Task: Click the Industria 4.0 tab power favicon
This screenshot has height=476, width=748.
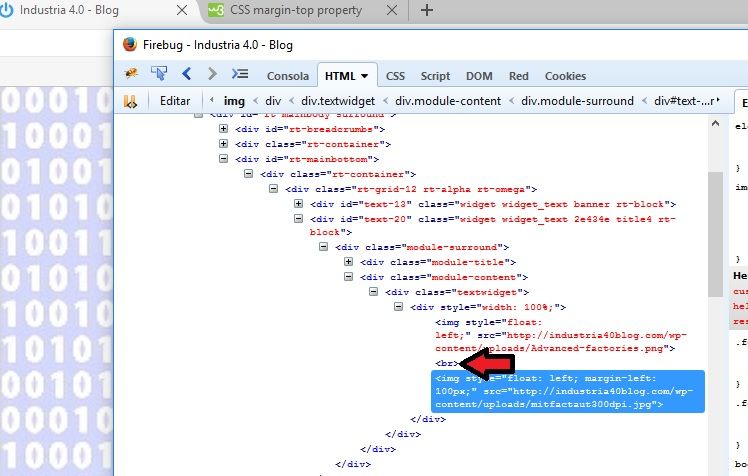Action: click(x=7, y=10)
